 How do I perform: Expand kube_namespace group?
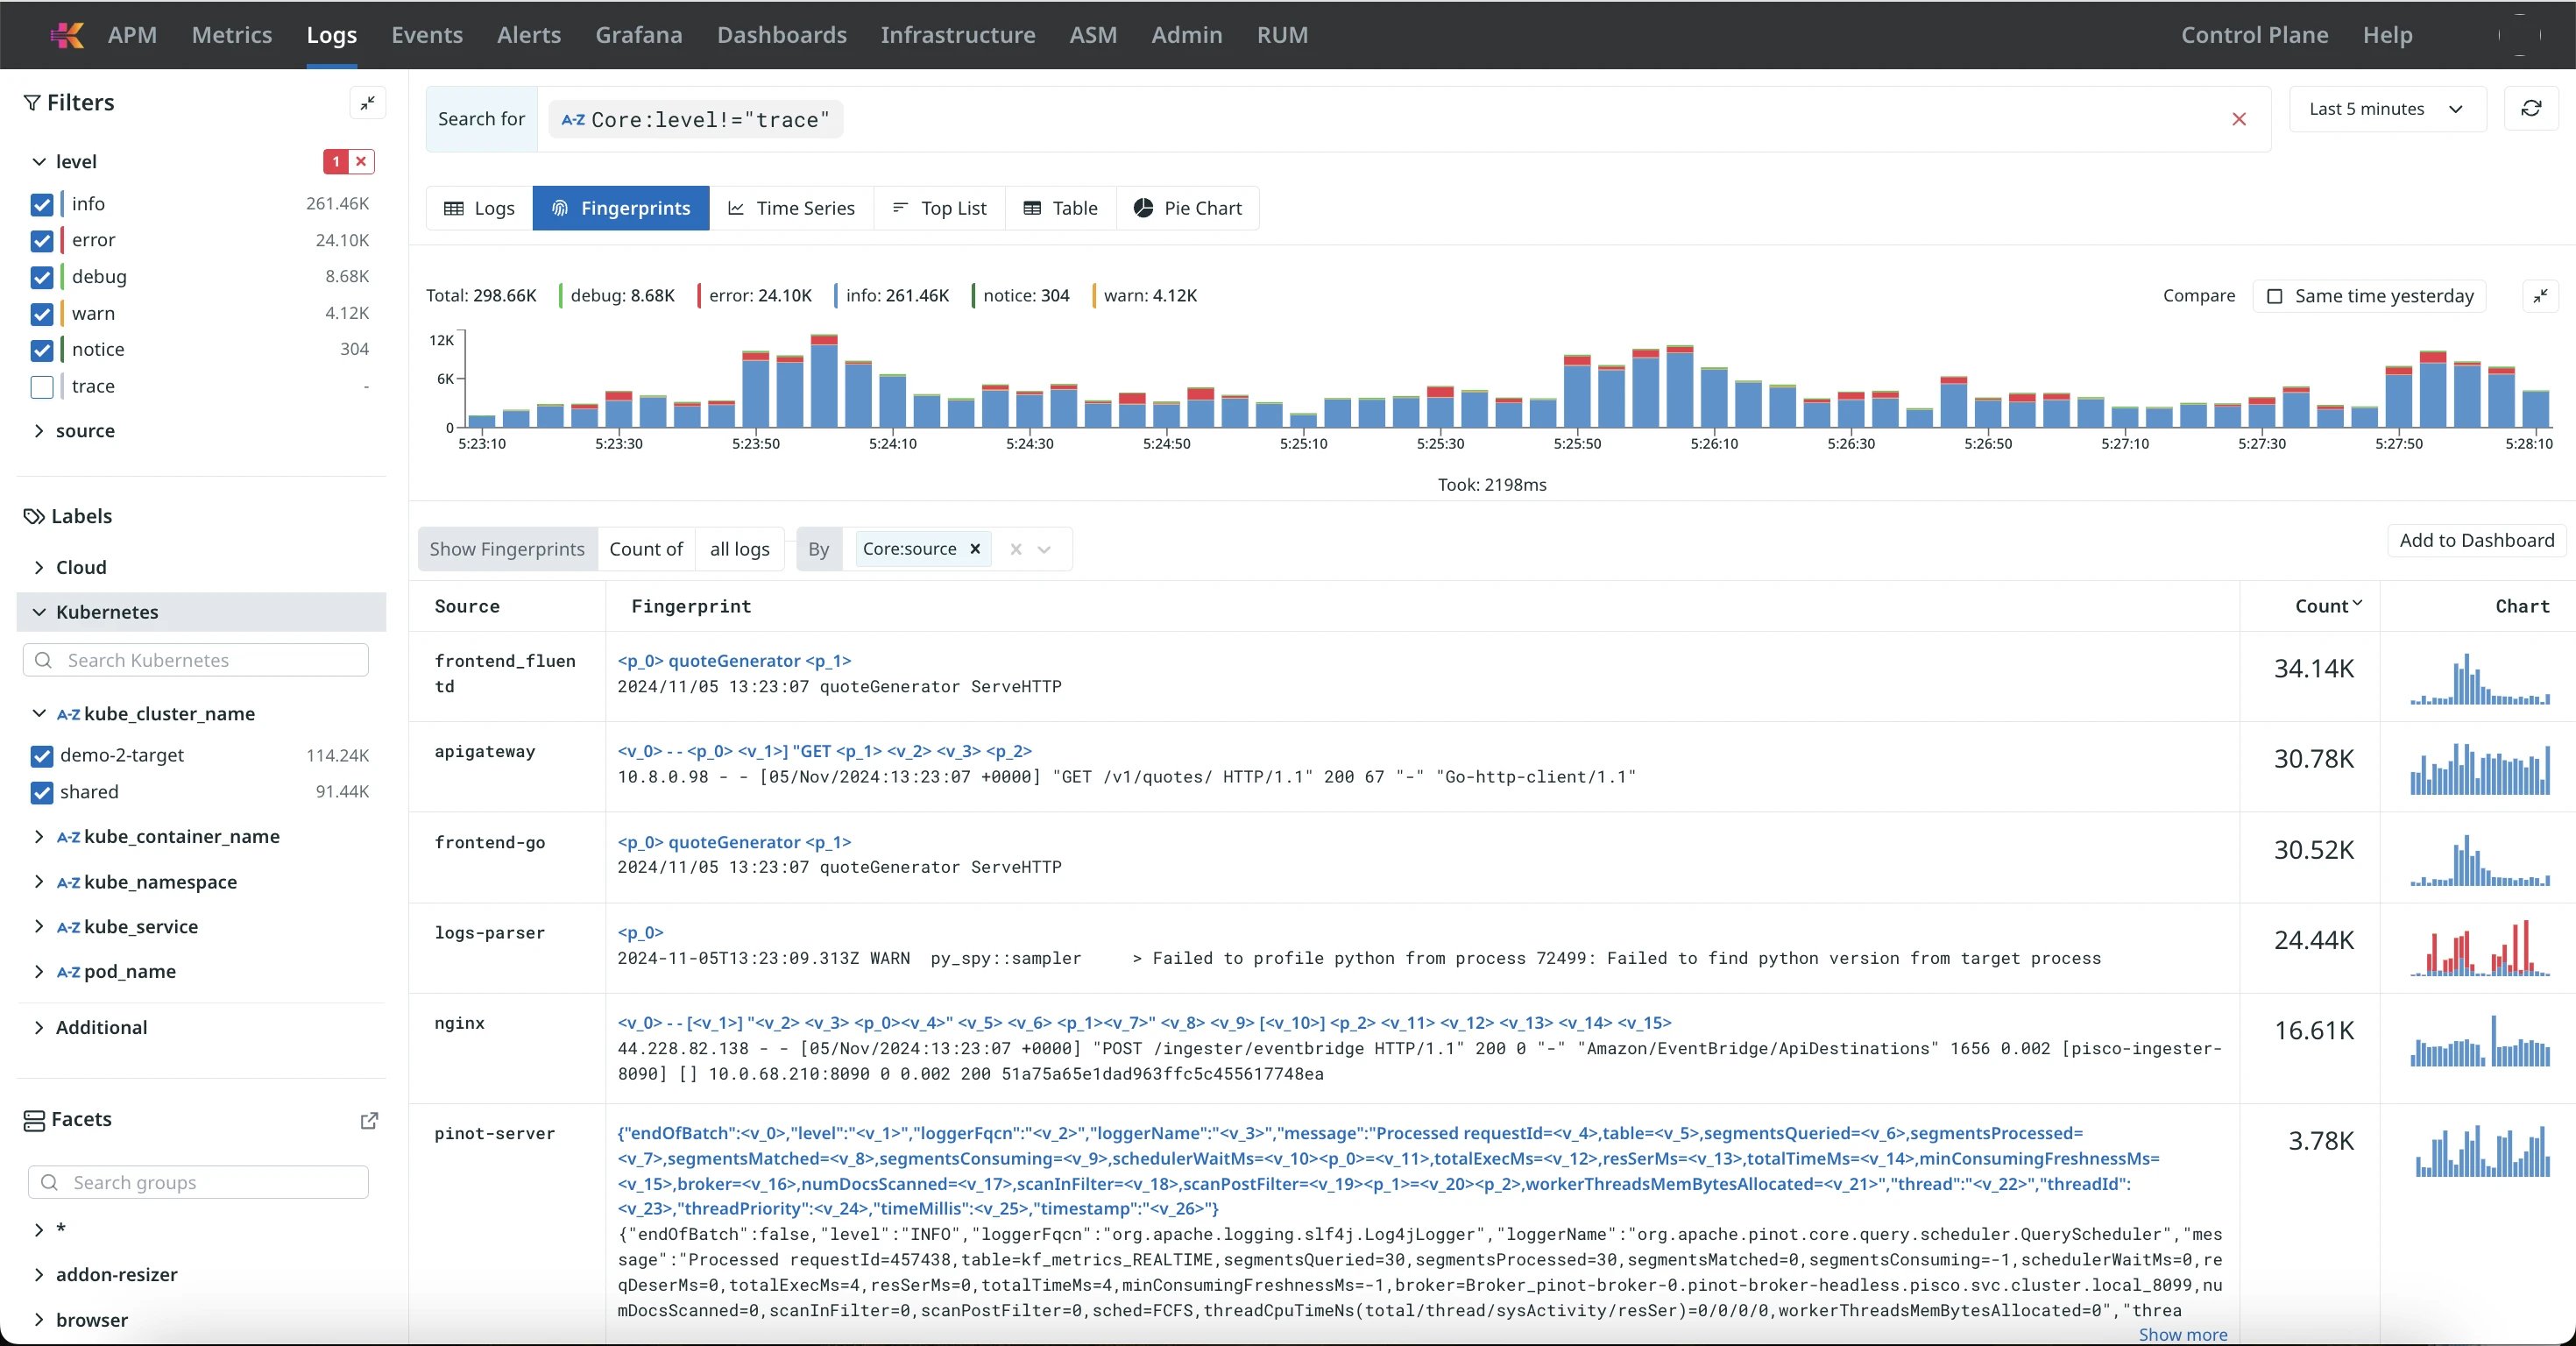pyautogui.click(x=39, y=881)
